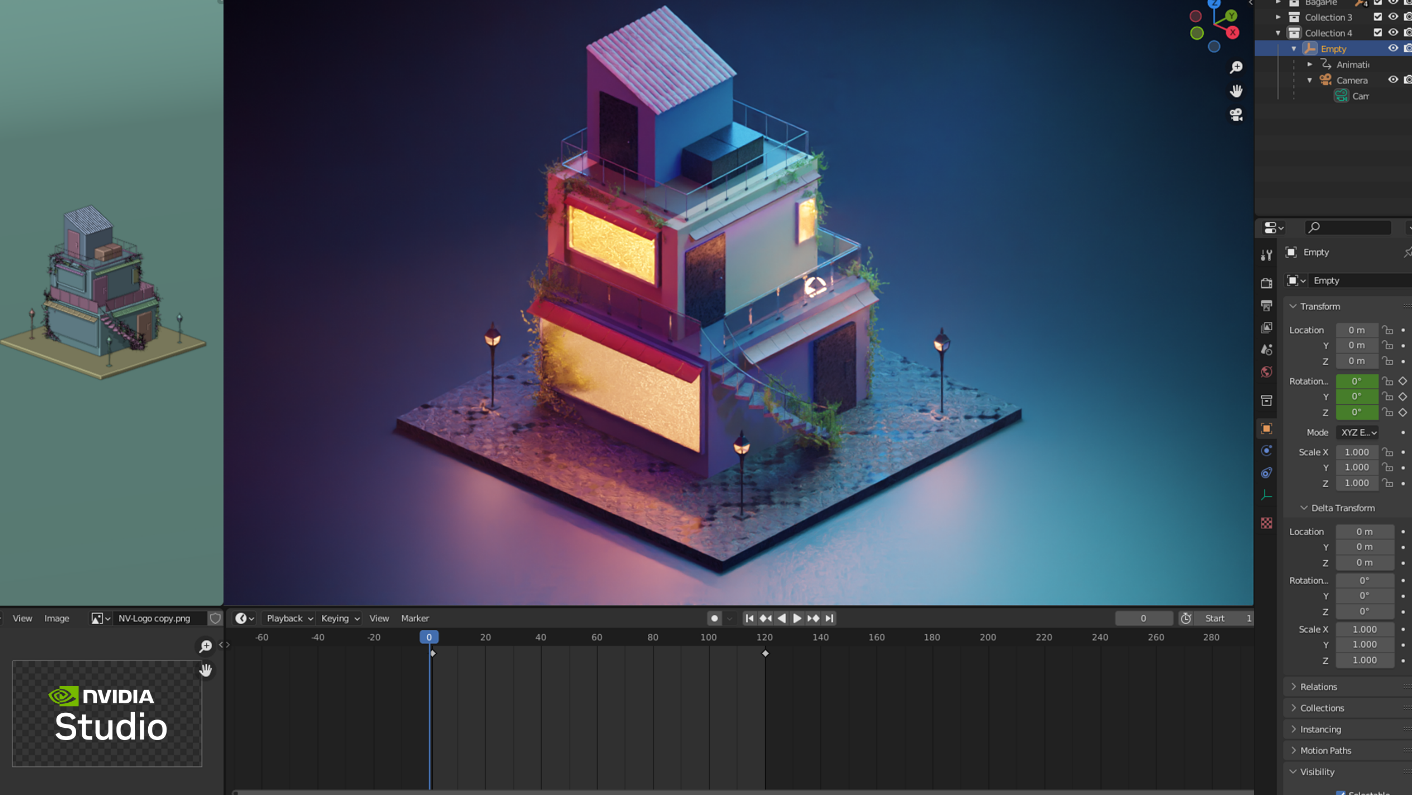This screenshot has height=795, width=1412.
Task: Click the Collection 3 icon in outliner
Action: [x=1294, y=17]
